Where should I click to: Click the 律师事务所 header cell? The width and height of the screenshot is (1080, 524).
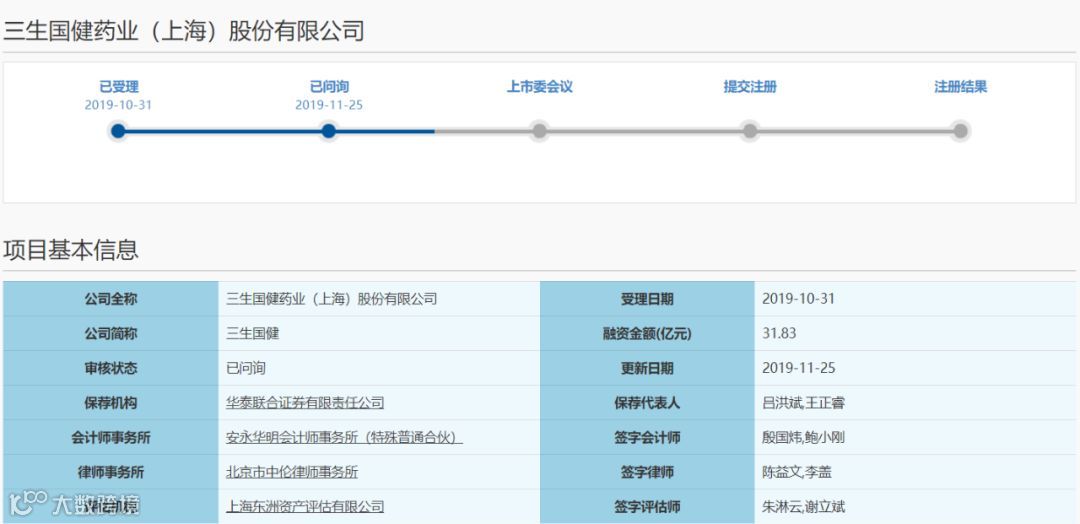tap(111, 472)
